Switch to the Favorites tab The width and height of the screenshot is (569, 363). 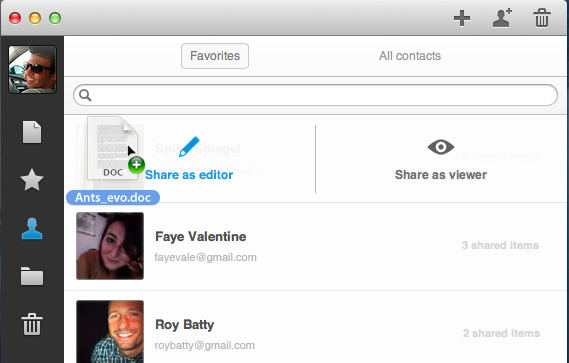click(215, 56)
